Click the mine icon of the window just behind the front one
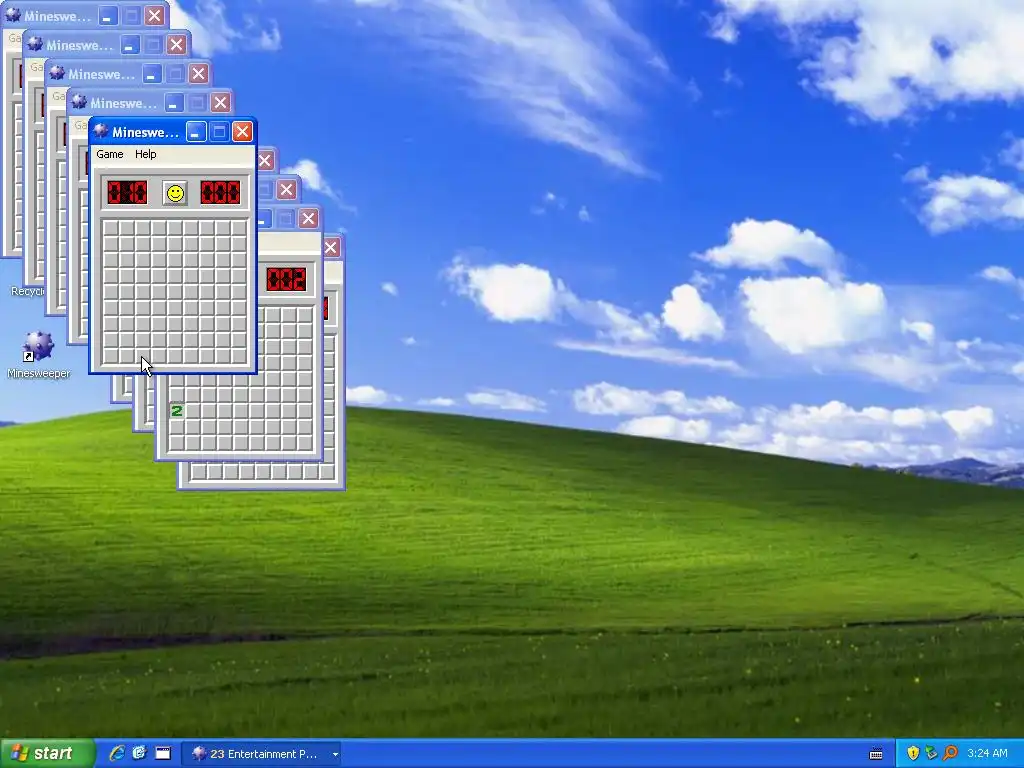Image resolution: width=1024 pixels, height=768 pixels. (79, 102)
